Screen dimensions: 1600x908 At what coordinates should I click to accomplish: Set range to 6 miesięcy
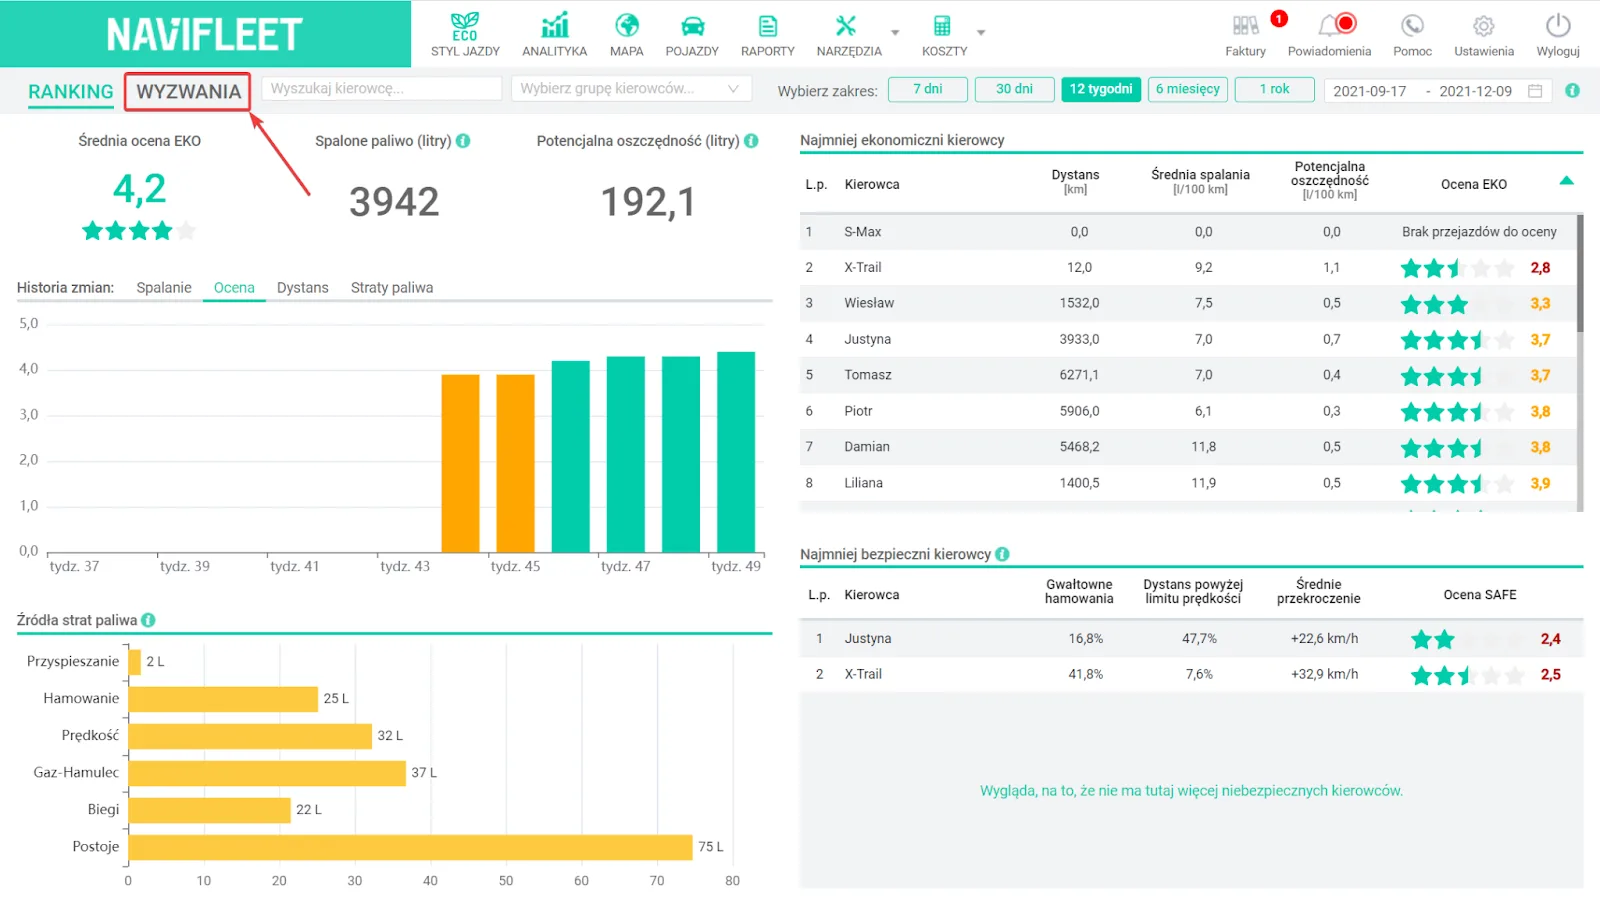pos(1188,89)
